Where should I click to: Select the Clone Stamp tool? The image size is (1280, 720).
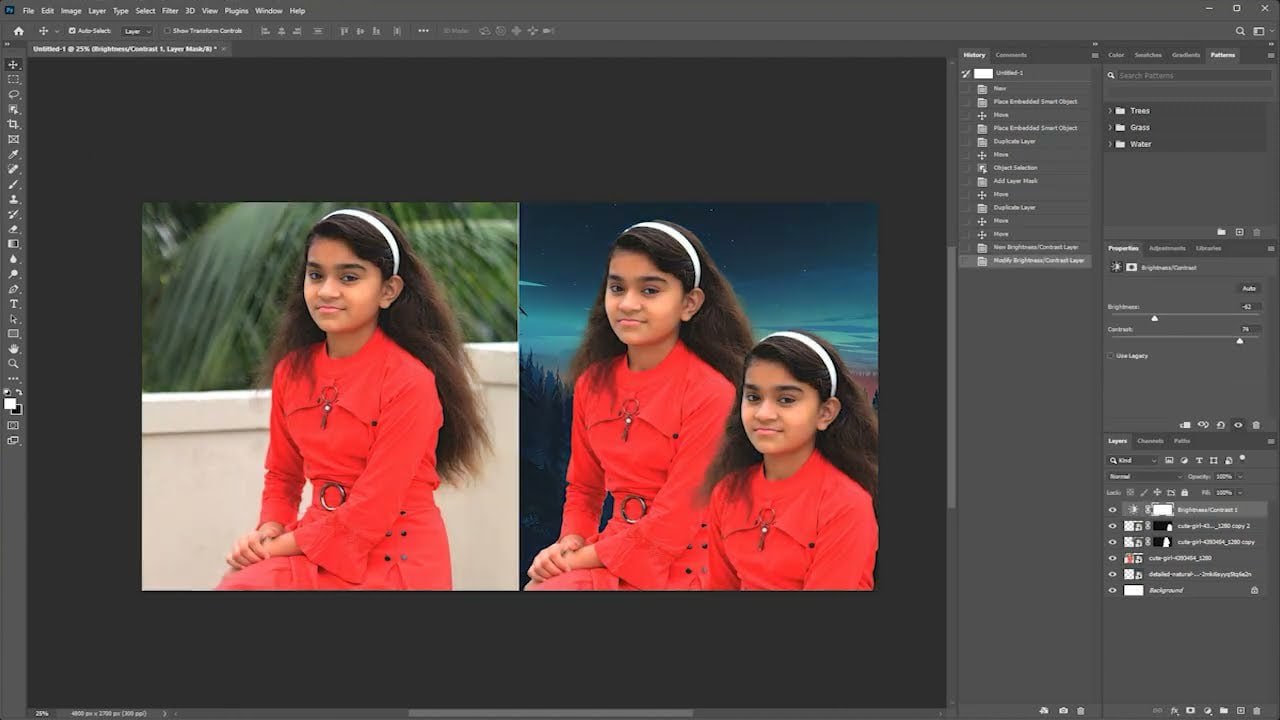(x=13, y=199)
